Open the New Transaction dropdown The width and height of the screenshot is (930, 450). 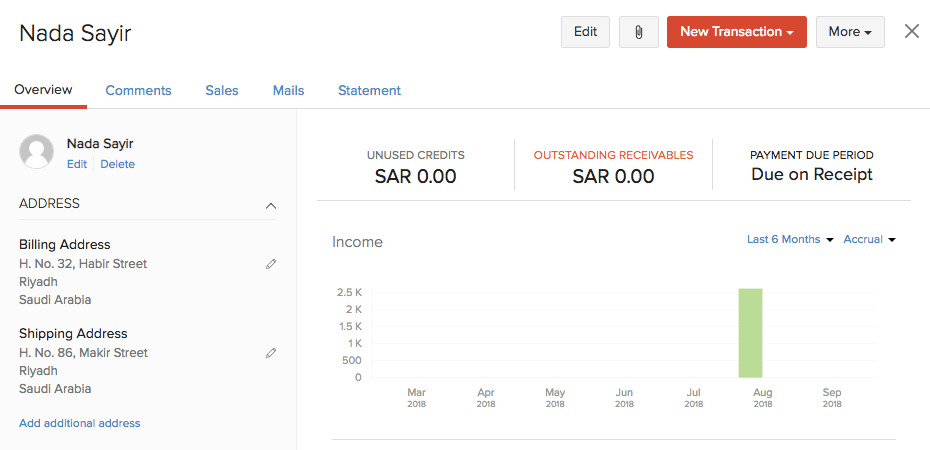coord(736,32)
